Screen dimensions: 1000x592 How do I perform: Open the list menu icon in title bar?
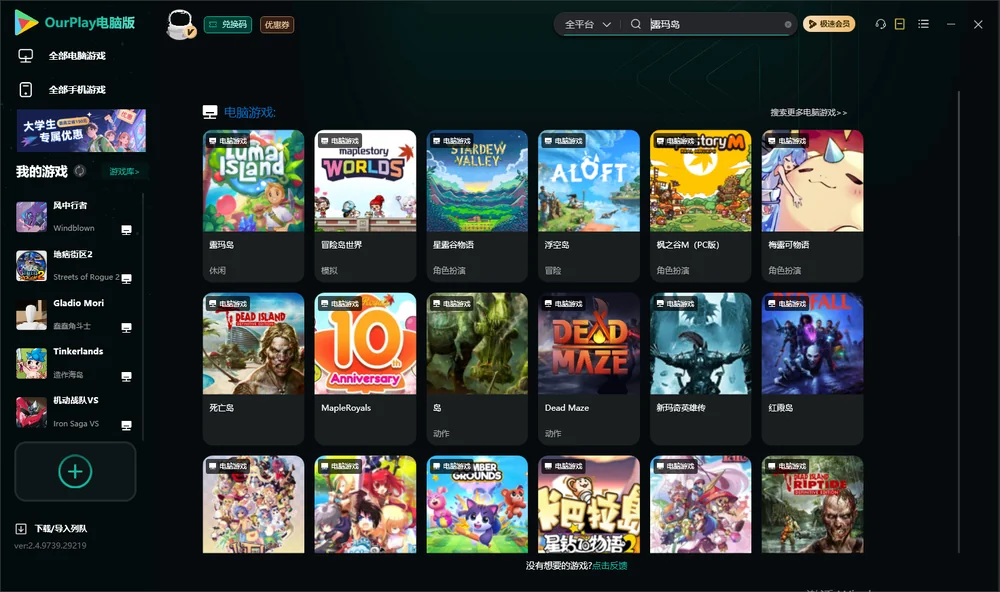click(923, 24)
